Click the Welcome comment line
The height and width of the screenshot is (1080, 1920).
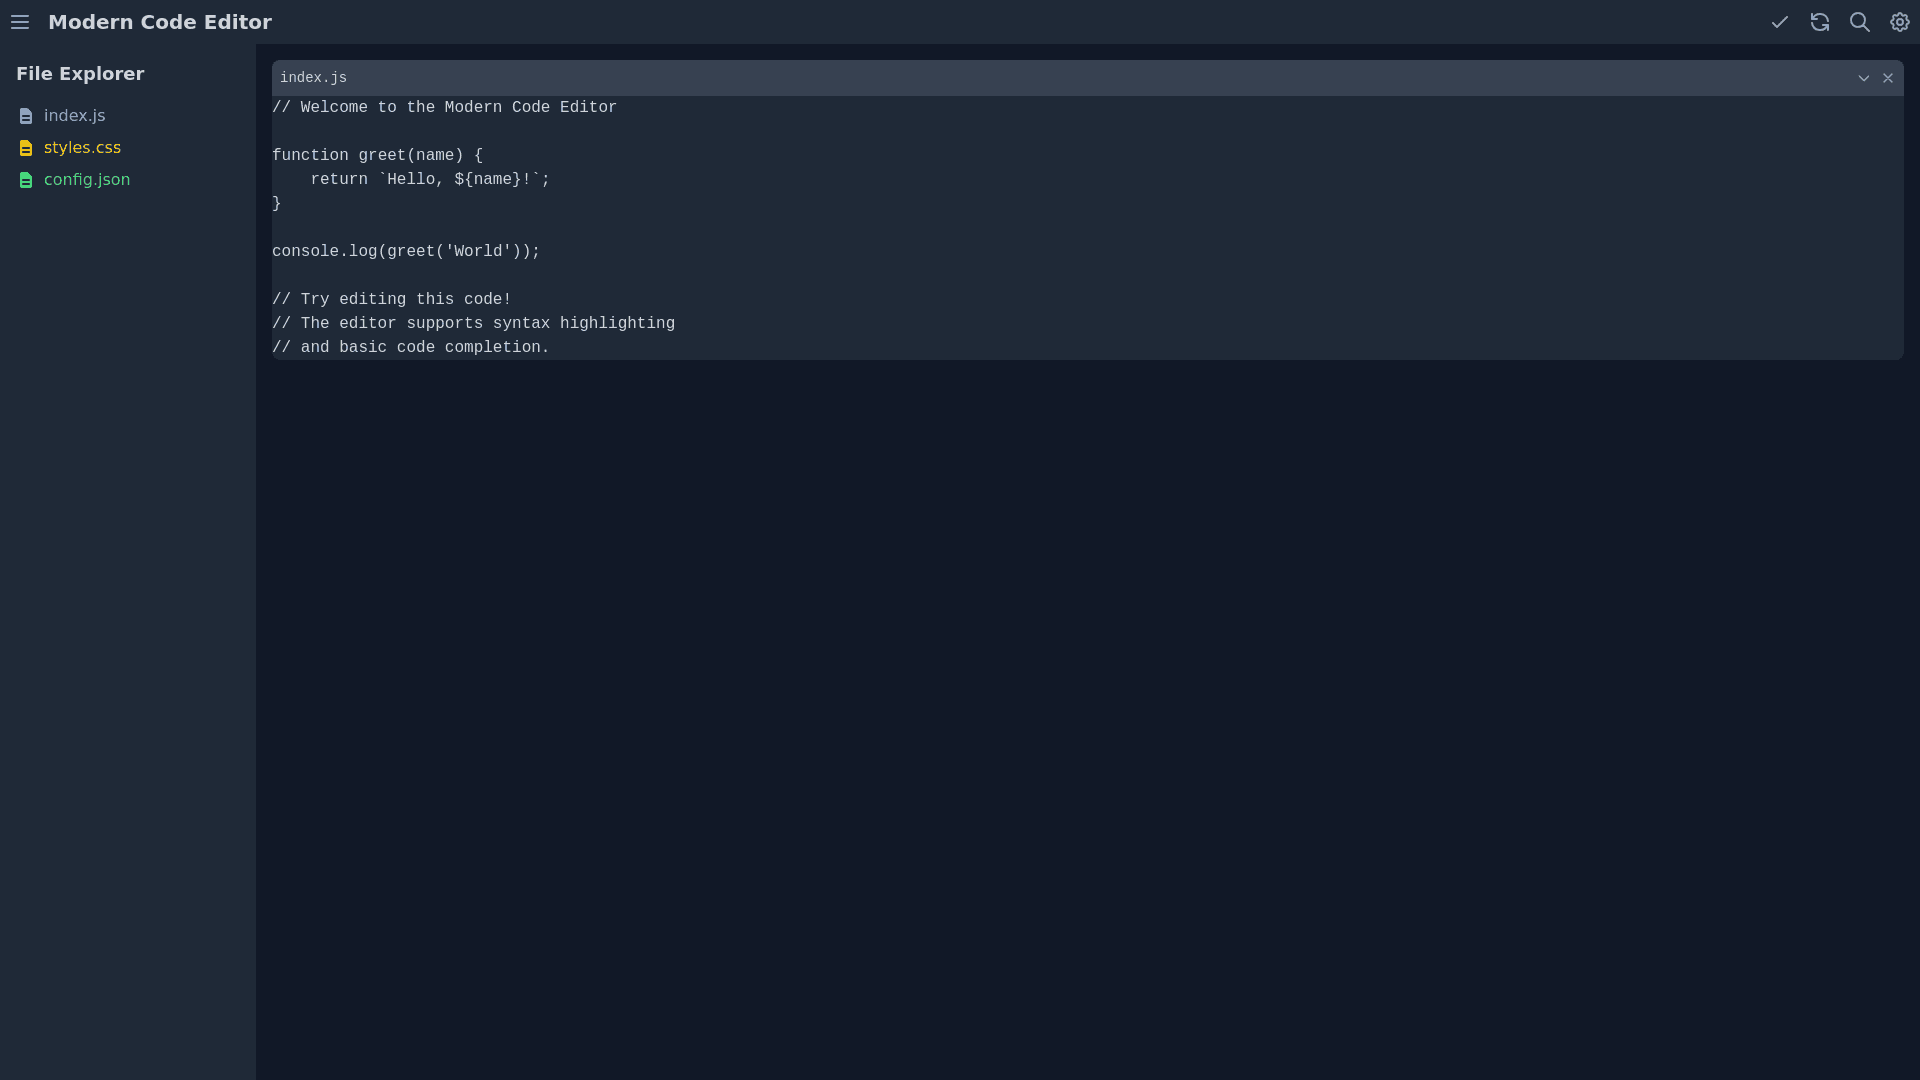(x=444, y=108)
